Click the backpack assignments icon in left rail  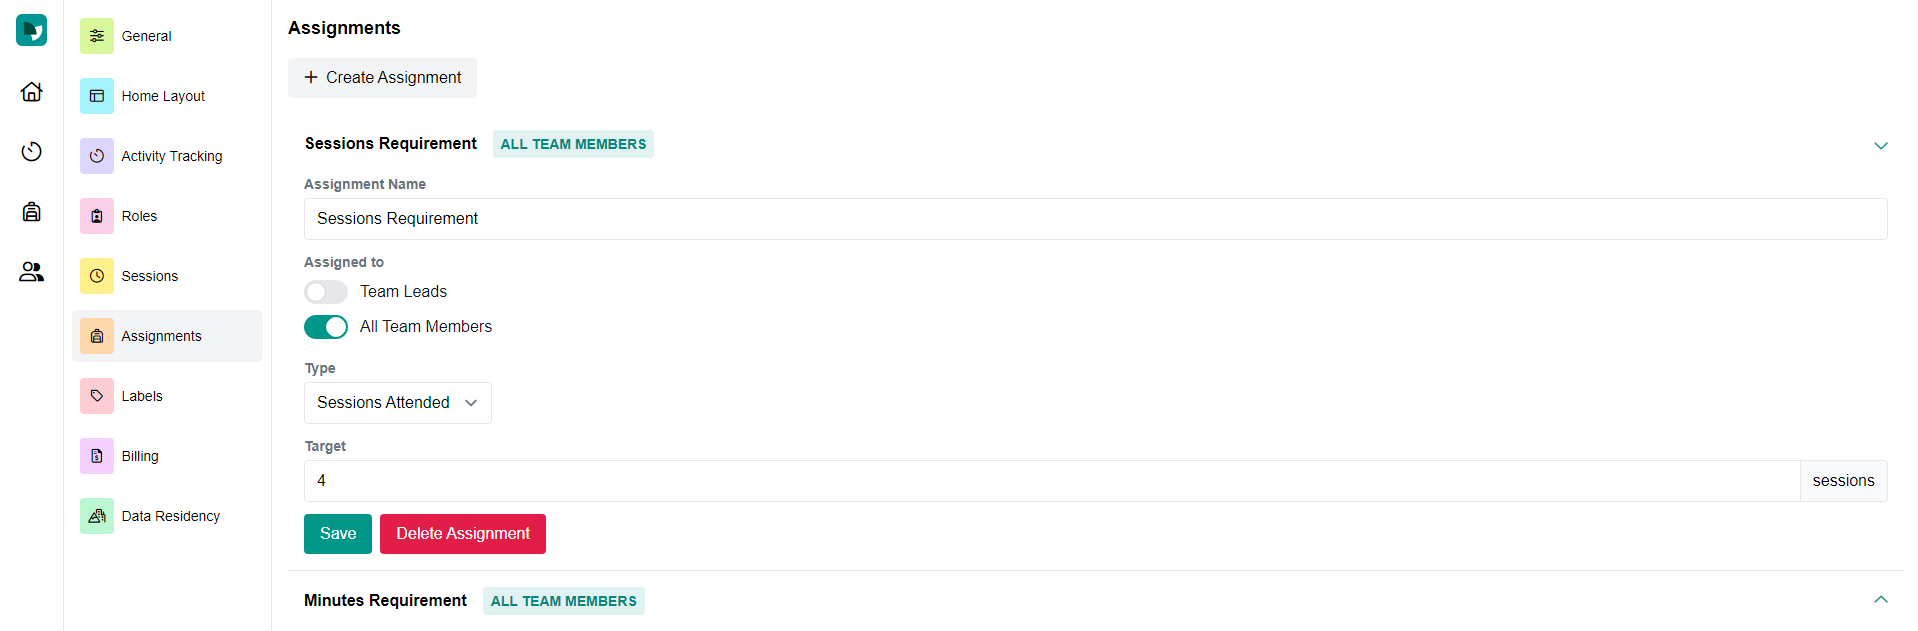32,212
